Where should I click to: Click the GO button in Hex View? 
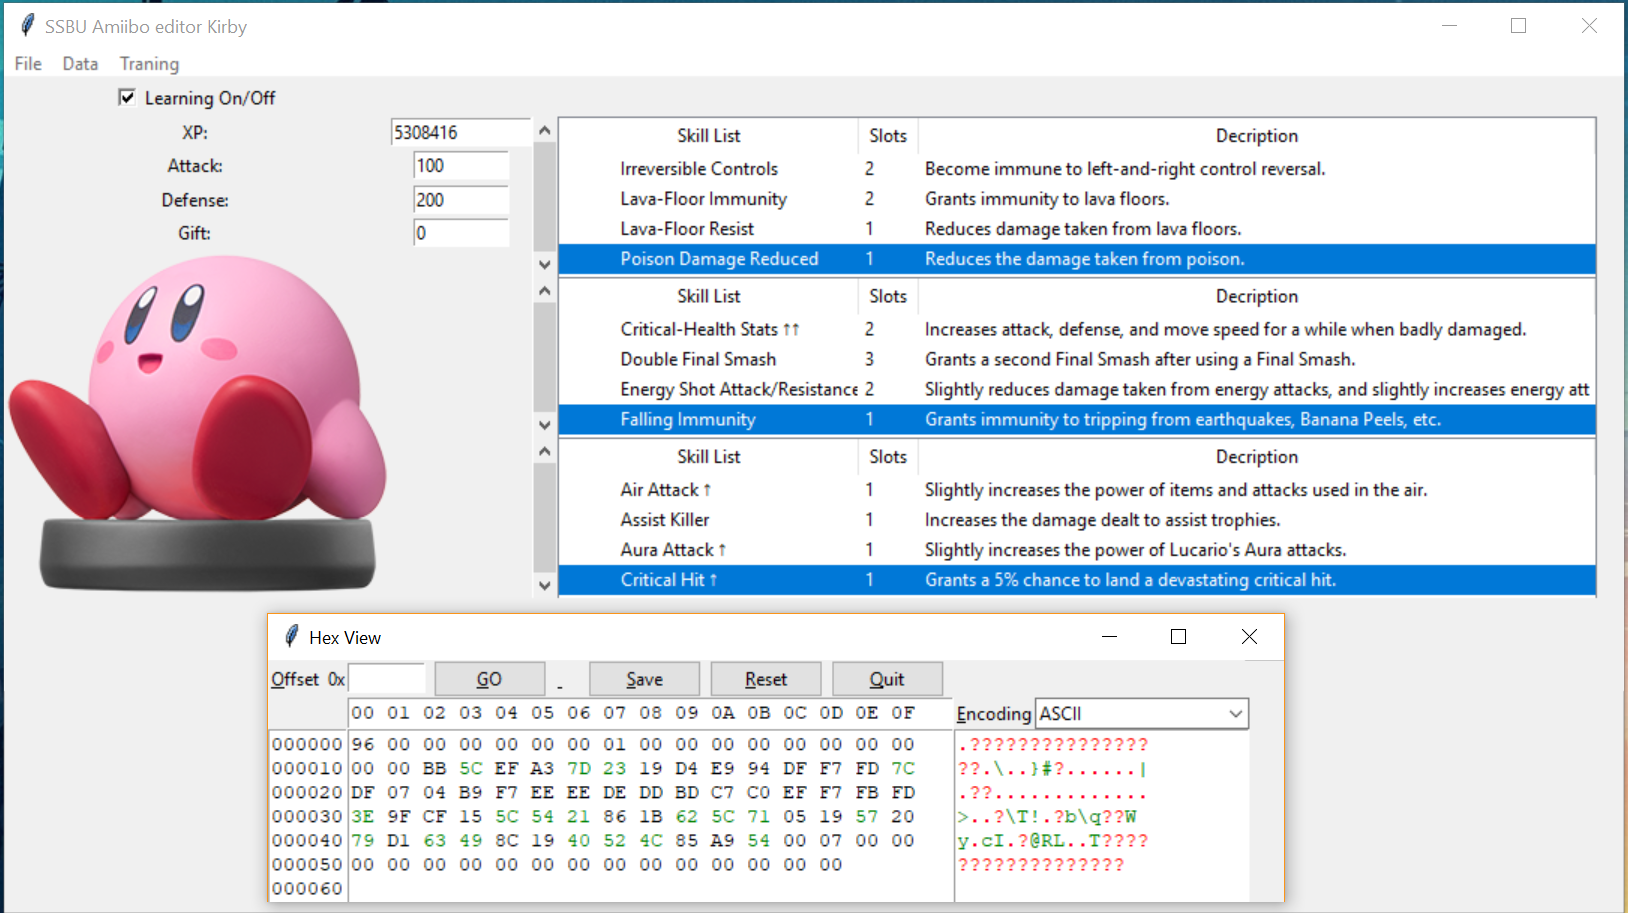[489, 679]
